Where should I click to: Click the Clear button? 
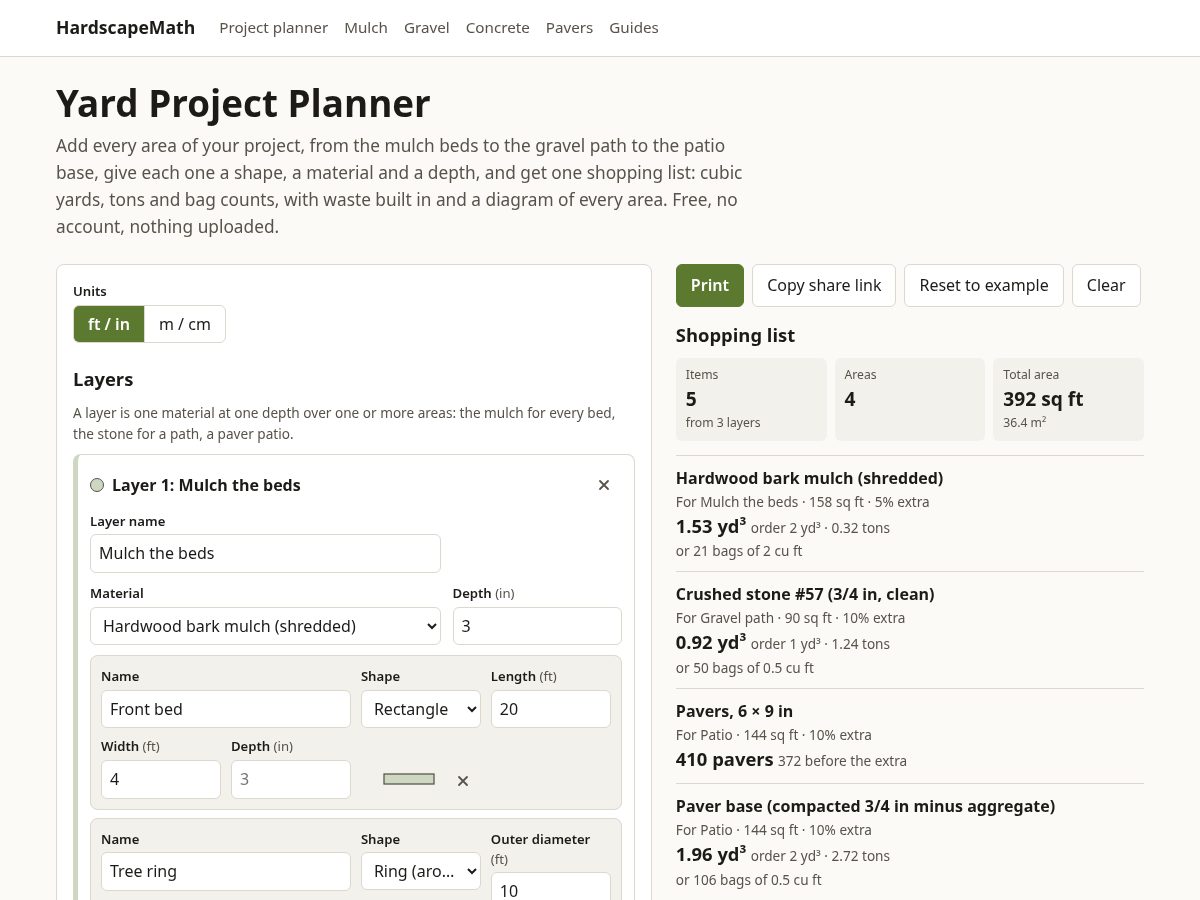[1106, 285]
